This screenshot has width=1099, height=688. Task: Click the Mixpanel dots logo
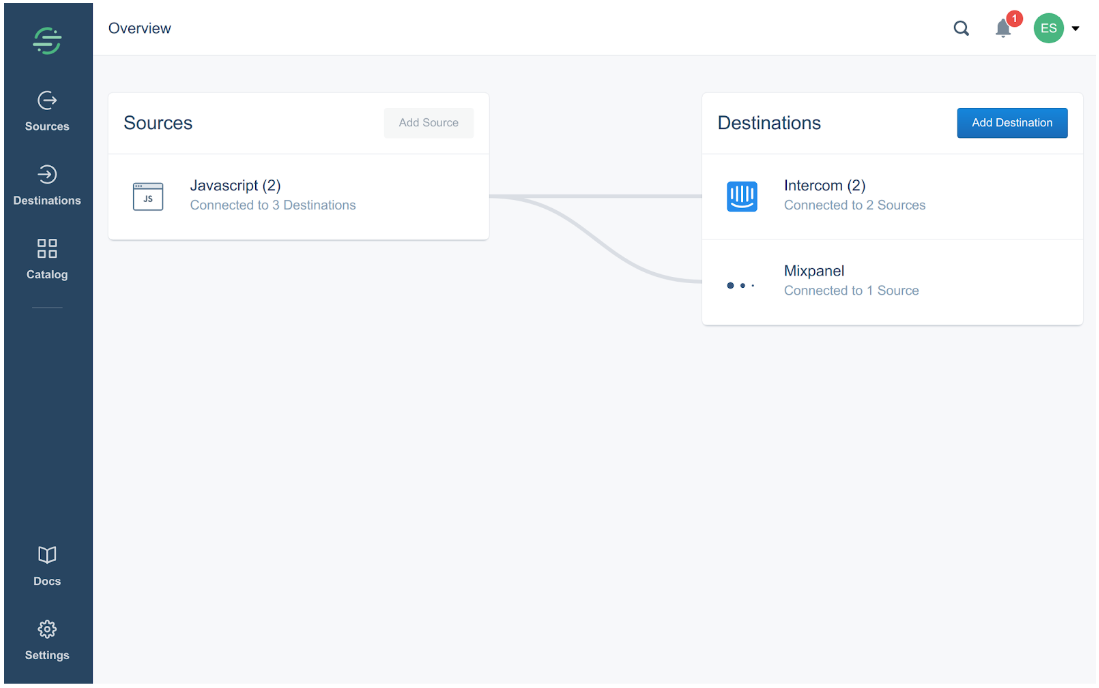pyautogui.click(x=741, y=285)
